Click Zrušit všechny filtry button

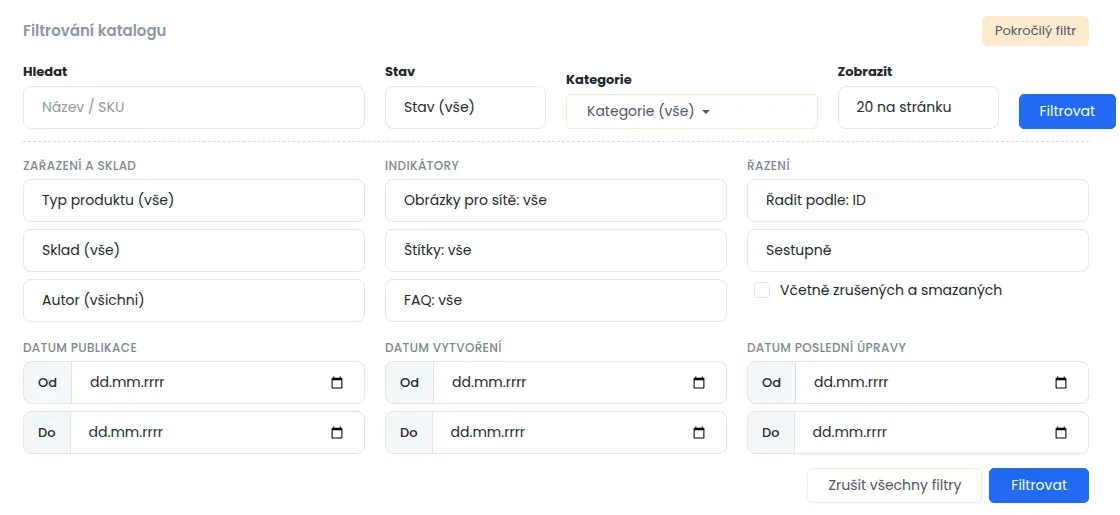pyautogui.click(x=894, y=486)
